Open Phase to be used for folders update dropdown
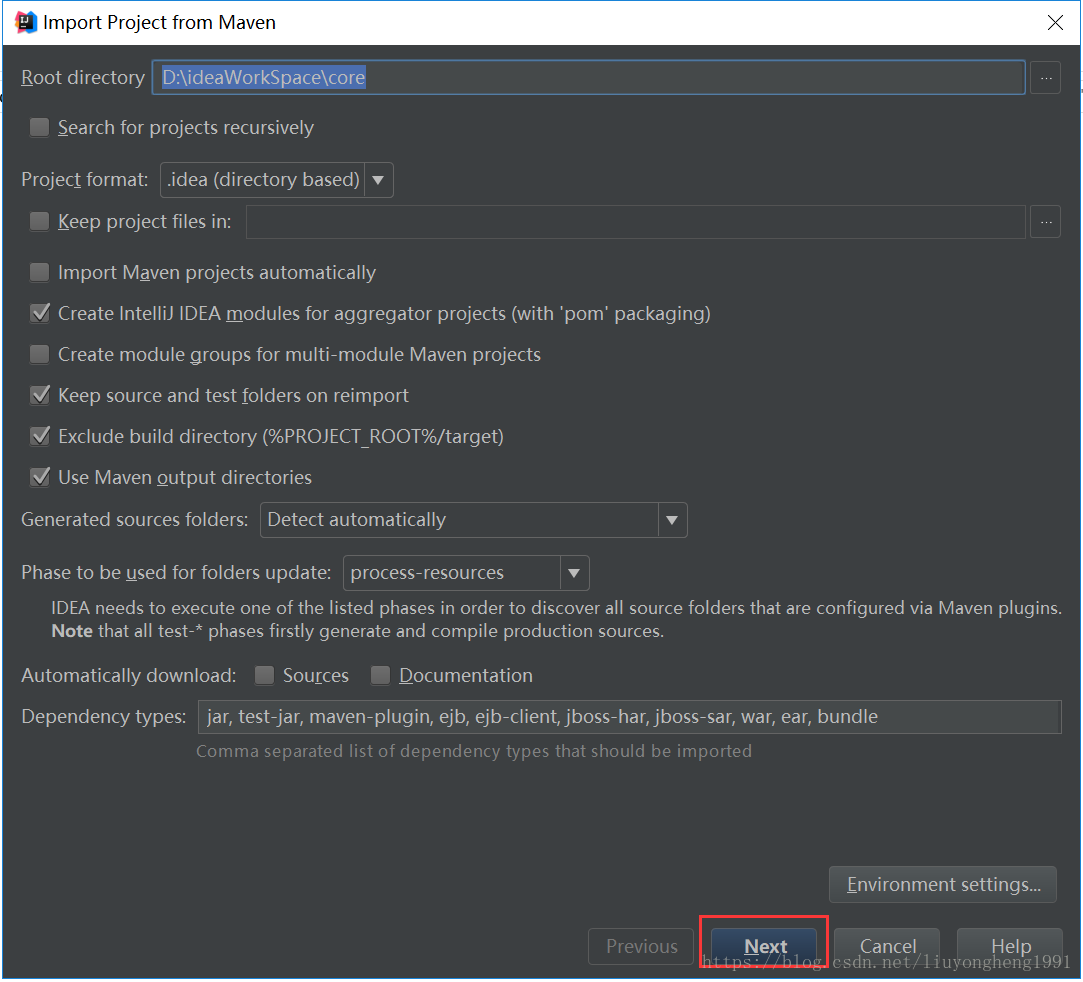This screenshot has width=1083, height=982. 466,572
